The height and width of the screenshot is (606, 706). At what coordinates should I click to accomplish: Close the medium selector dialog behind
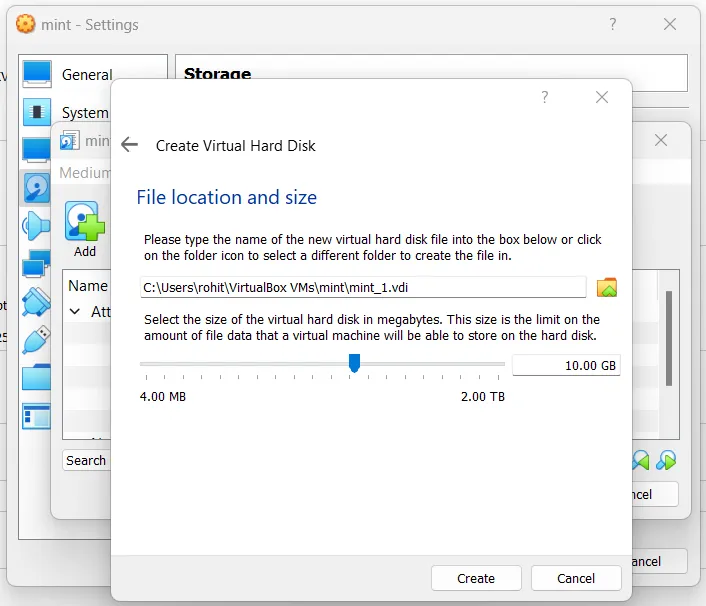(661, 140)
